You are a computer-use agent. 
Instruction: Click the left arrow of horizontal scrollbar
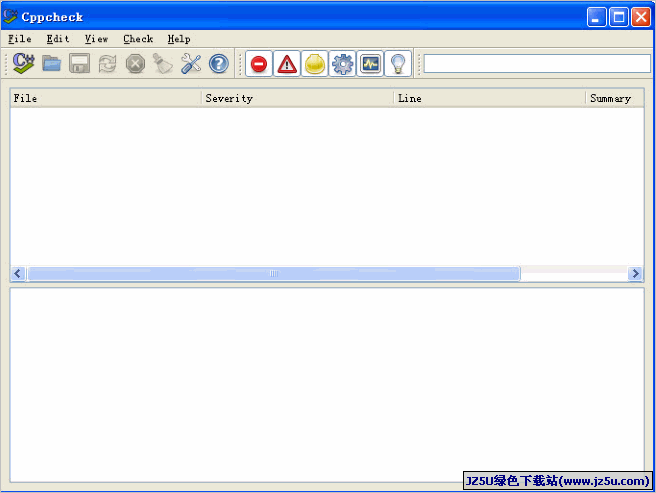click(18, 273)
